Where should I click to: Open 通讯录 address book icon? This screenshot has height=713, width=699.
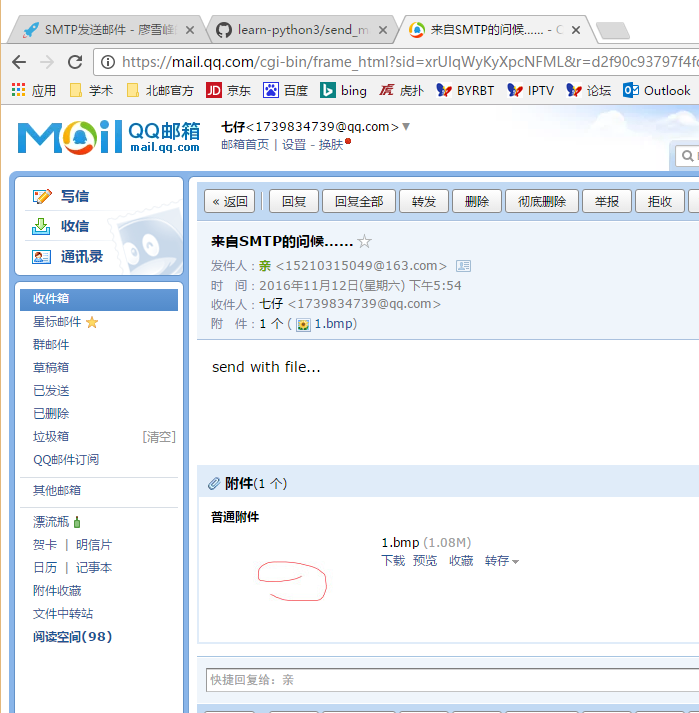click(42, 256)
